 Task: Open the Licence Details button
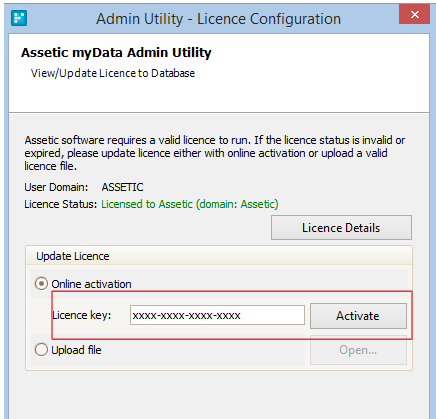[341, 228]
